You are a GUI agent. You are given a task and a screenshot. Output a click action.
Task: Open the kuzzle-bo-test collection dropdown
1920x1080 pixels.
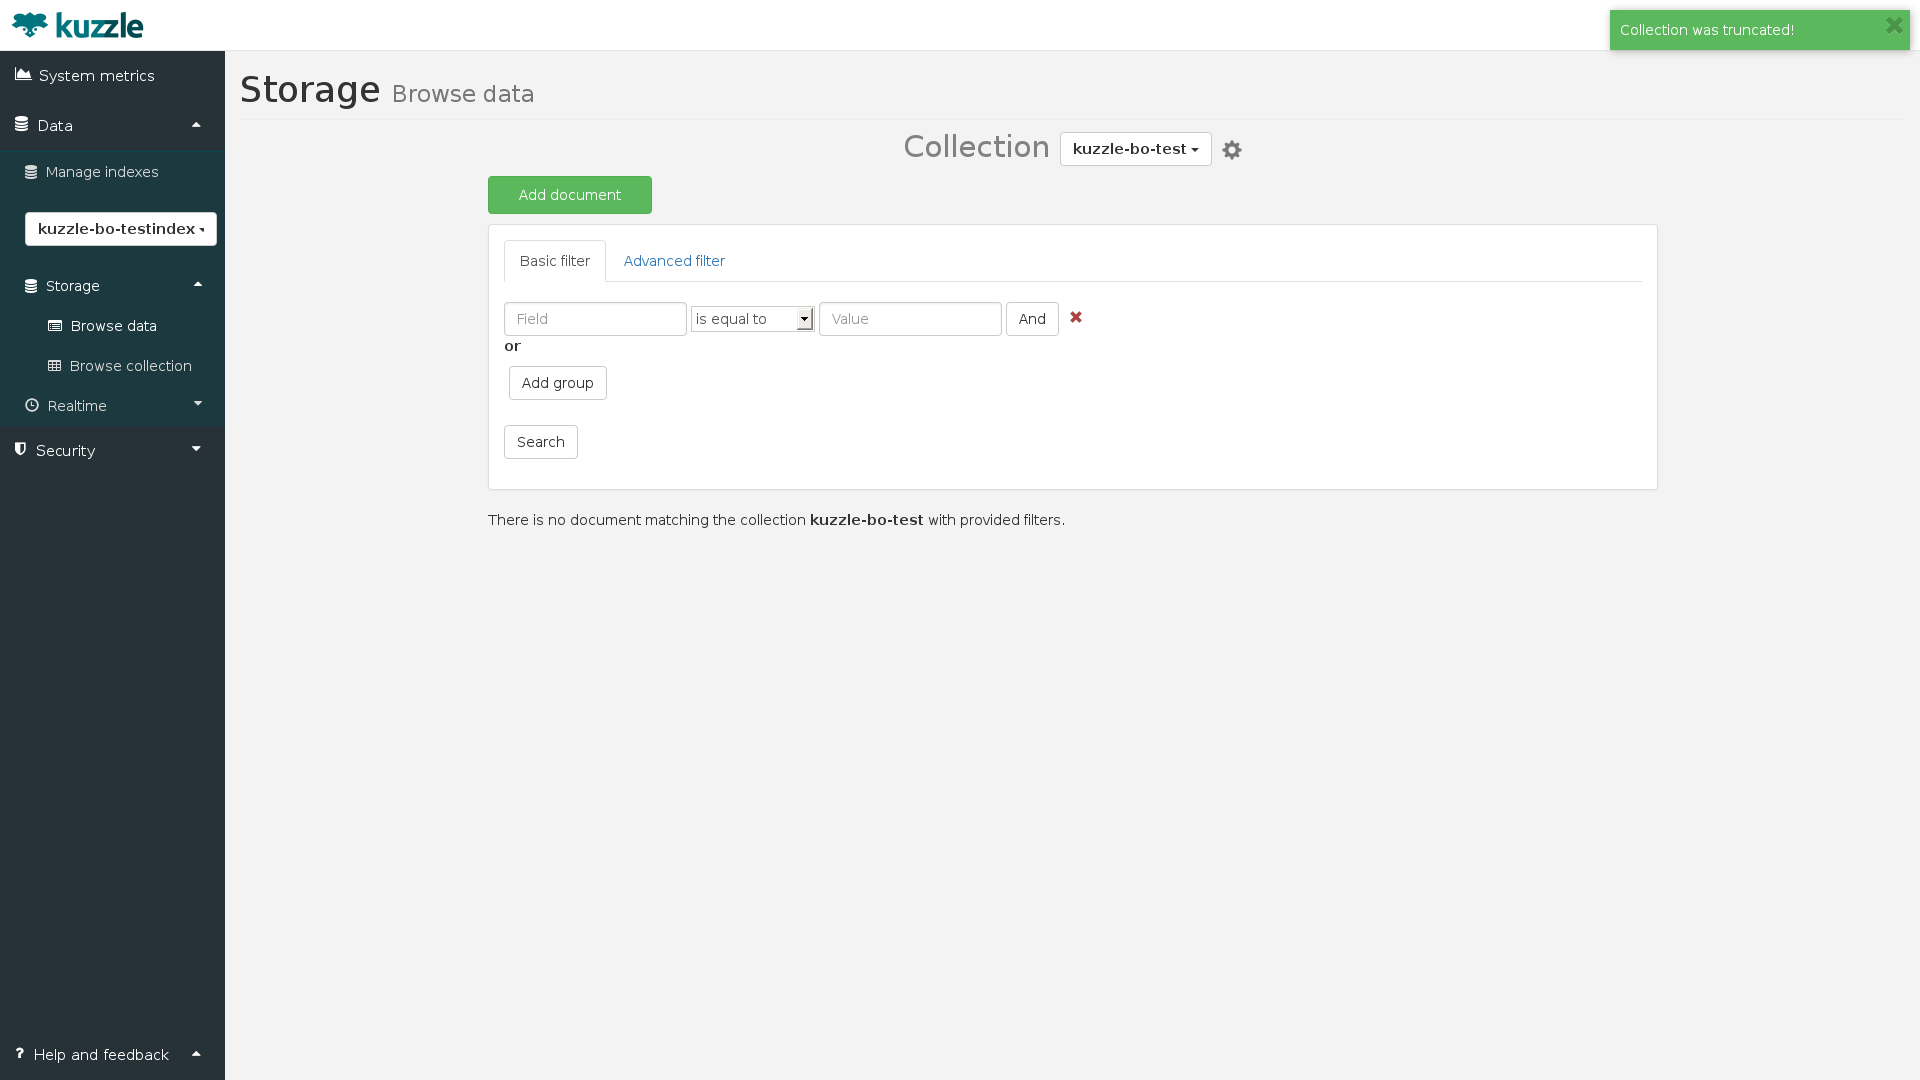click(x=1135, y=149)
